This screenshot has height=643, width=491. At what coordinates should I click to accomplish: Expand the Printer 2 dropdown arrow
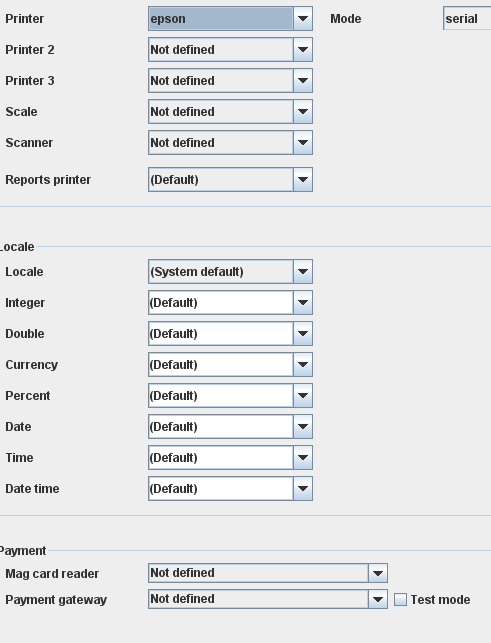303,50
